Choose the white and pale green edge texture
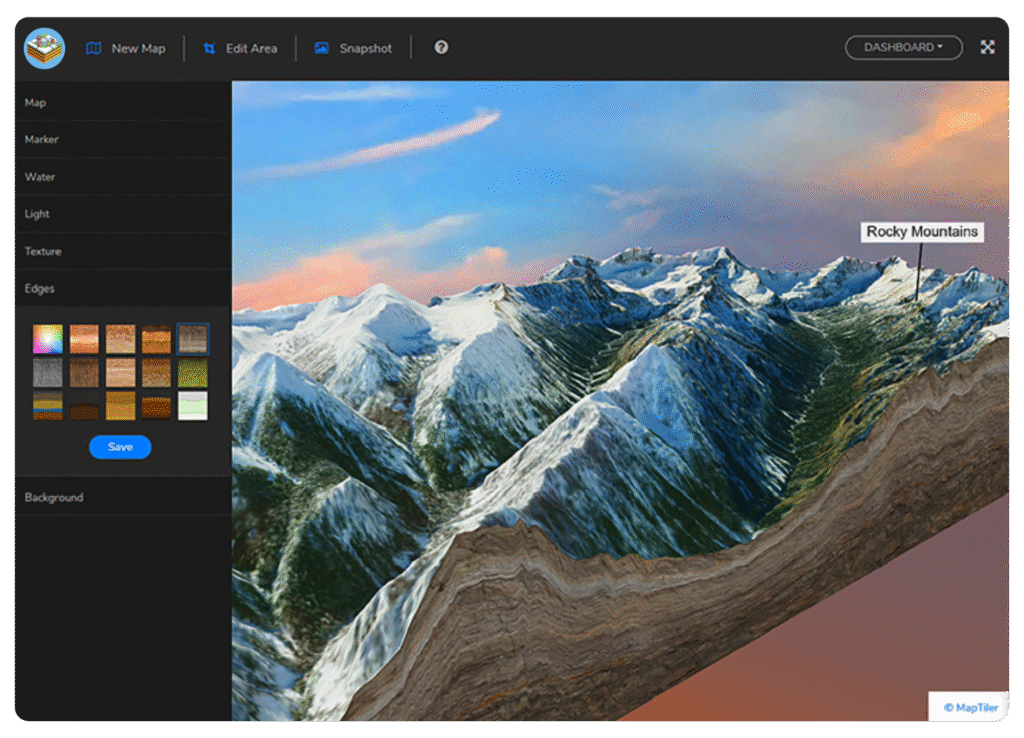 click(193, 406)
